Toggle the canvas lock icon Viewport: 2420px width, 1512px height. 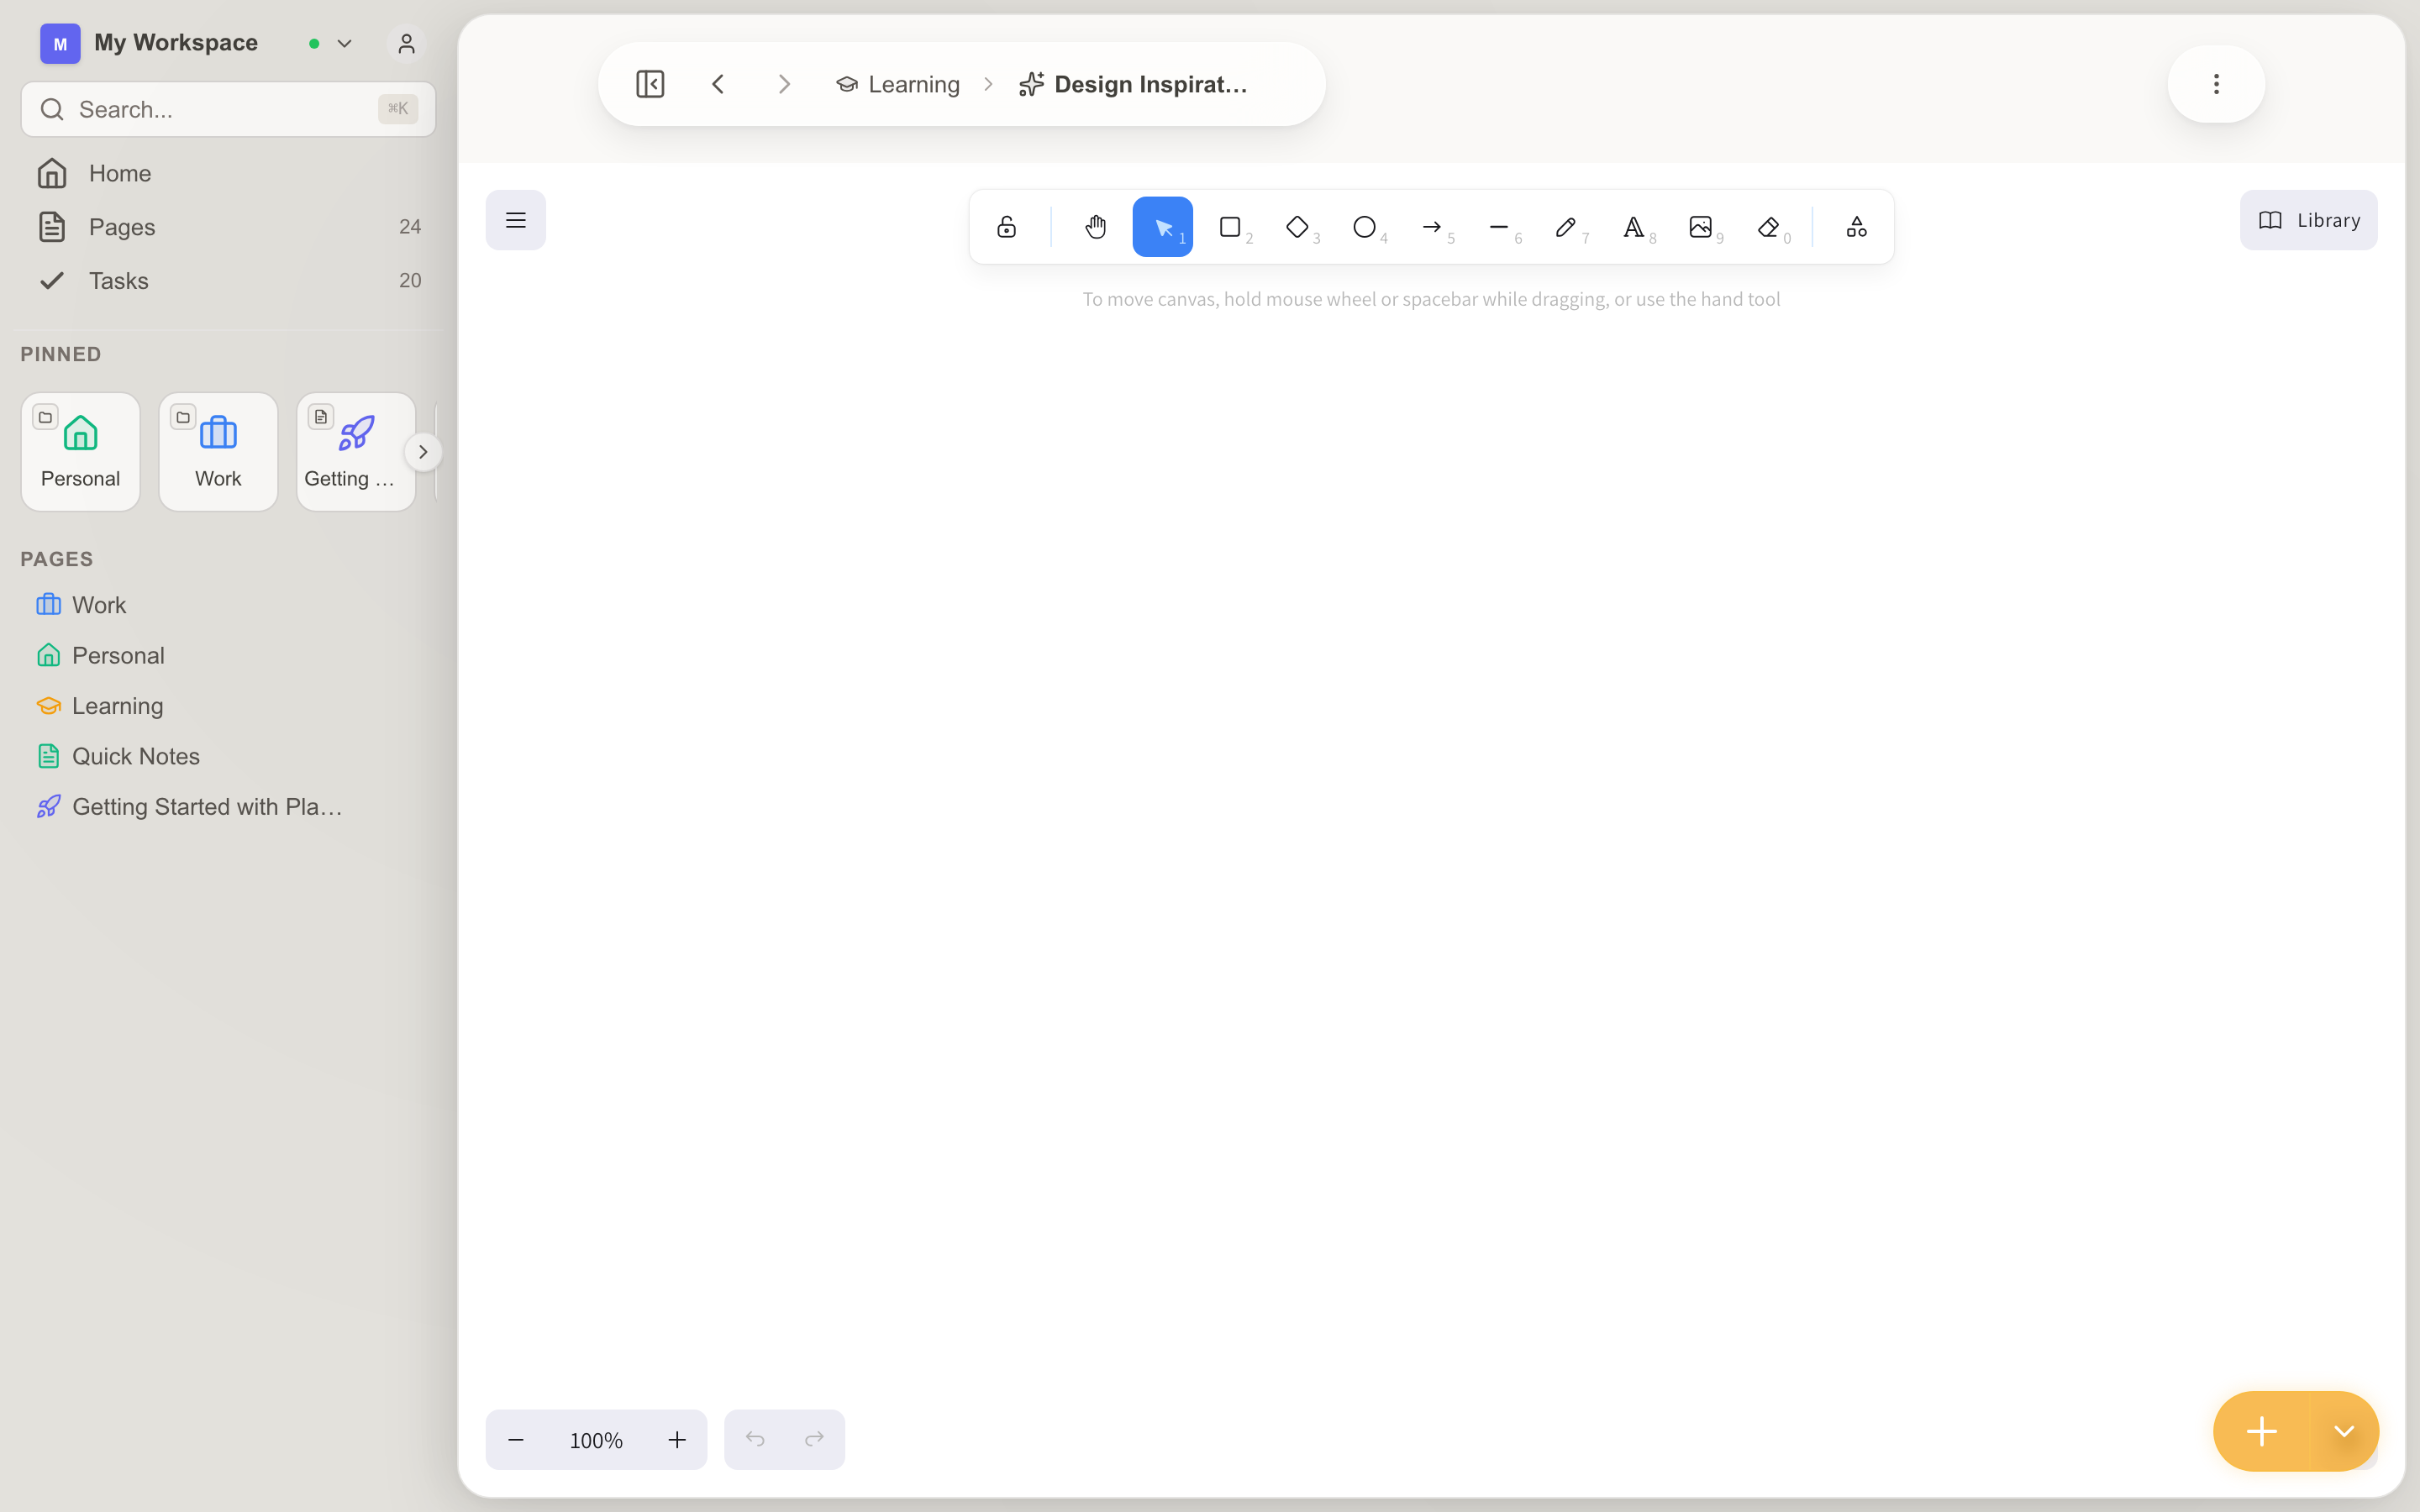(1006, 227)
